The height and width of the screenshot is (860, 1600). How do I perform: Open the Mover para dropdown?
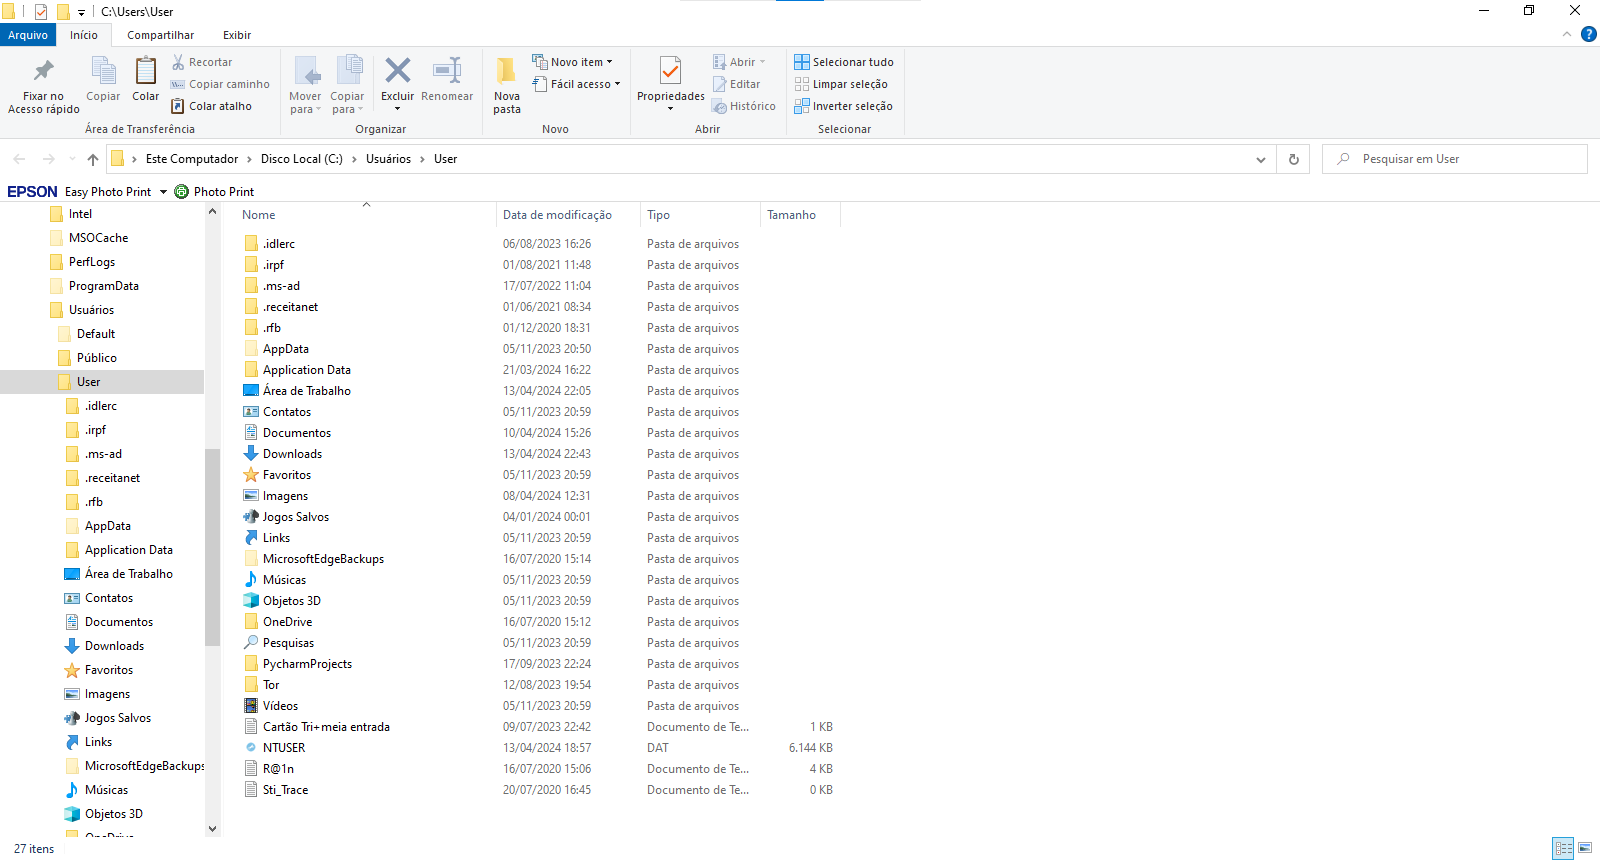tap(305, 103)
